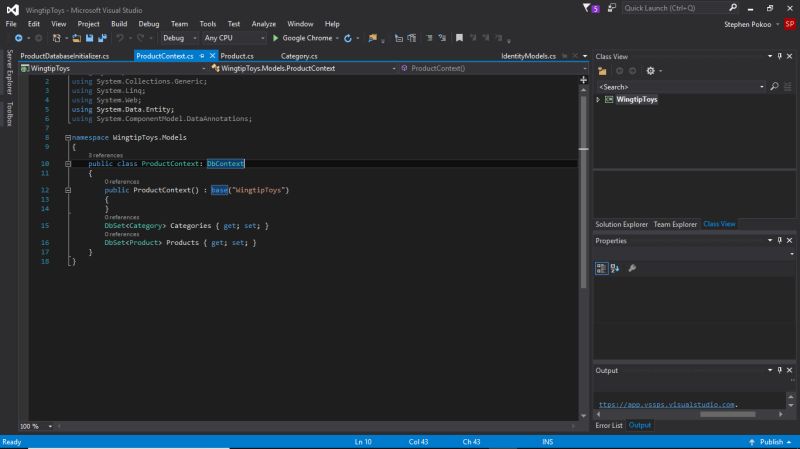Switch to ProductDatabaseInitializer.cs tab
Screen dimensions: 800x449
point(65,56)
